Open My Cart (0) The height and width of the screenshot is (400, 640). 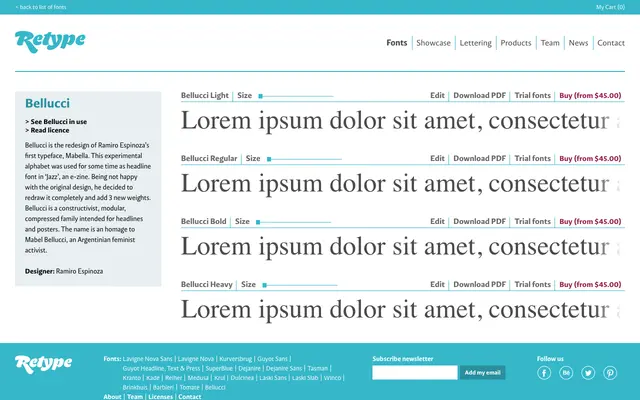coord(610,7)
